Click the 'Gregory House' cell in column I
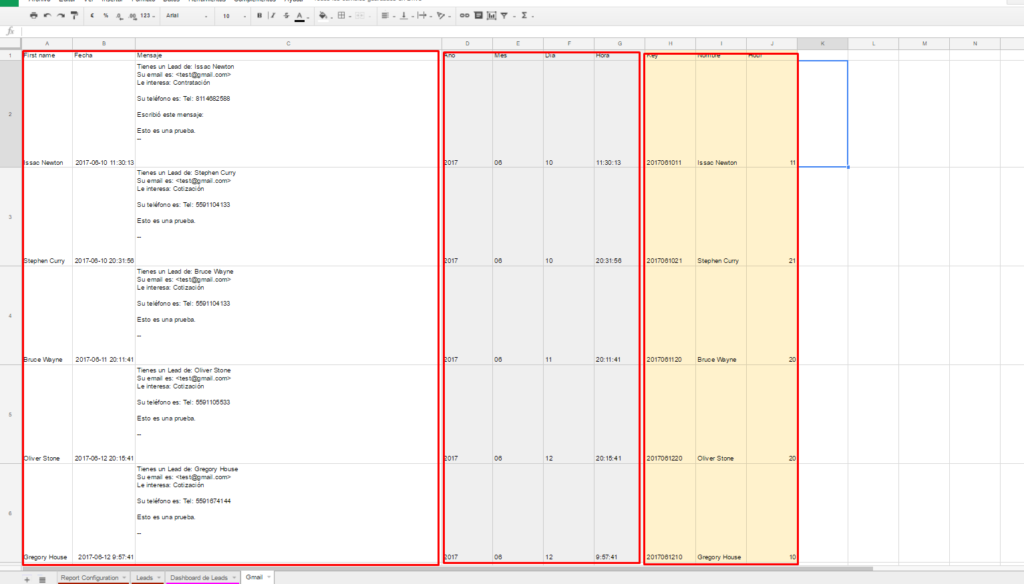The height and width of the screenshot is (584, 1024). point(721,513)
